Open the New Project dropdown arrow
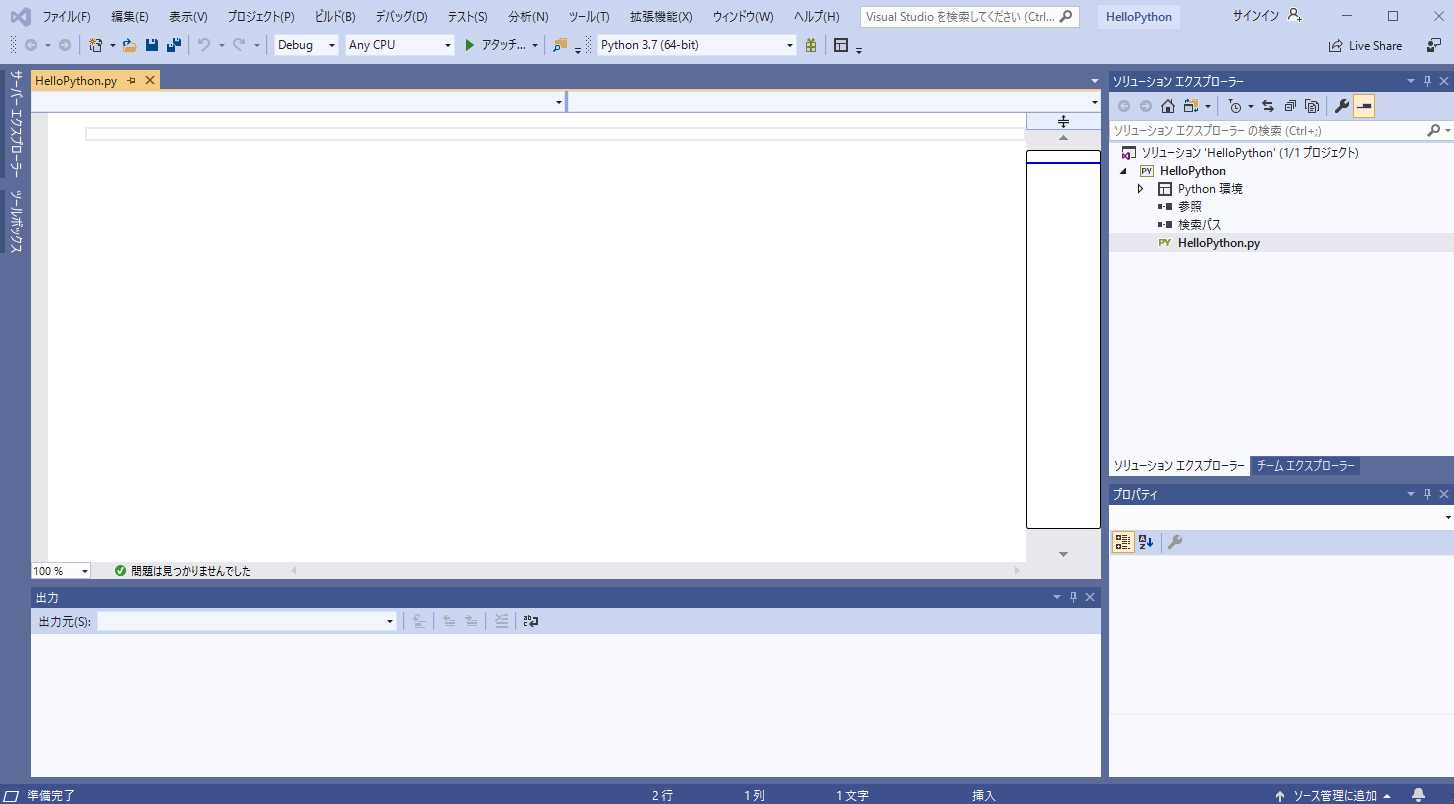The width and height of the screenshot is (1454, 804). tap(112, 45)
